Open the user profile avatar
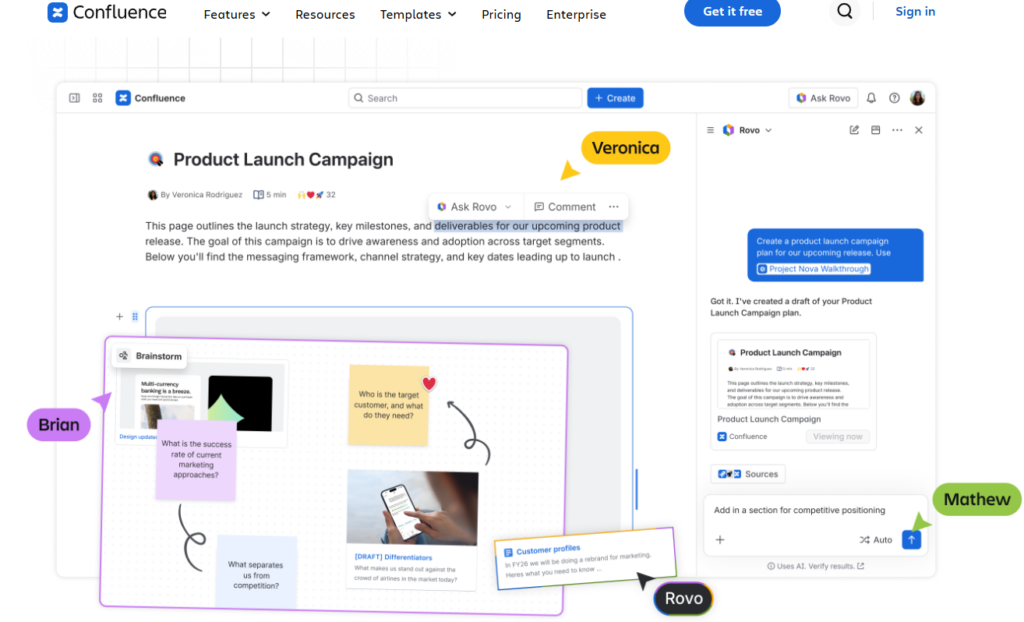 click(x=918, y=98)
